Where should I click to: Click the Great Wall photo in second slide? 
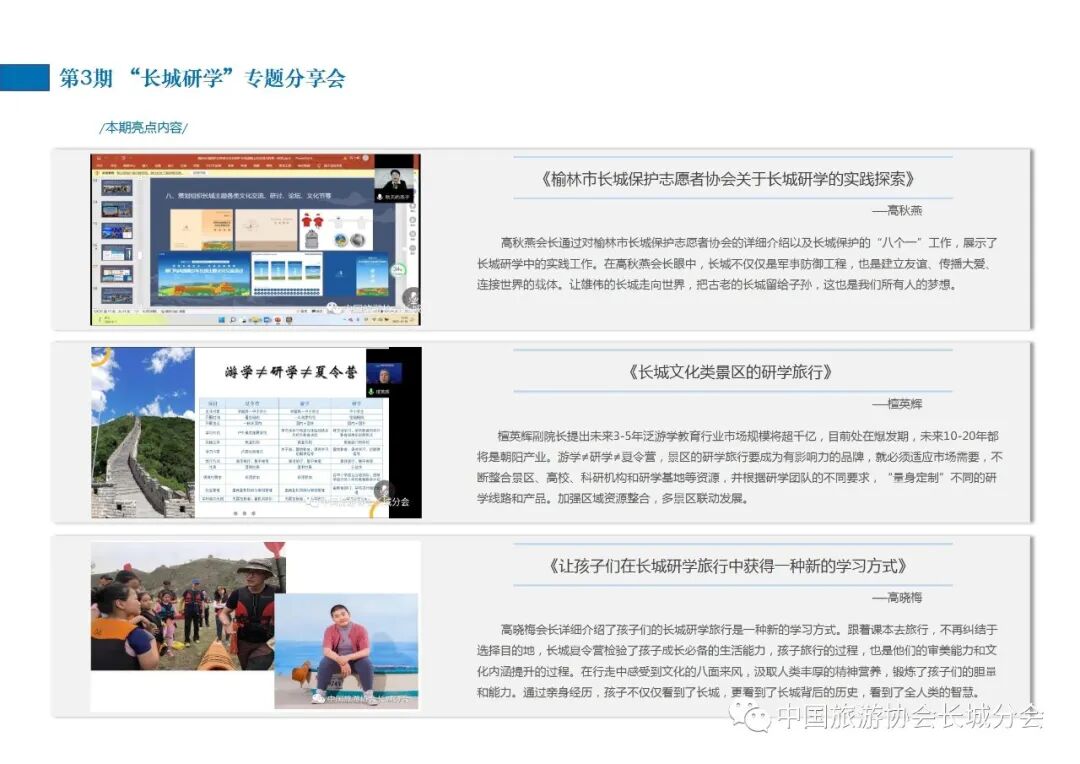point(143,433)
